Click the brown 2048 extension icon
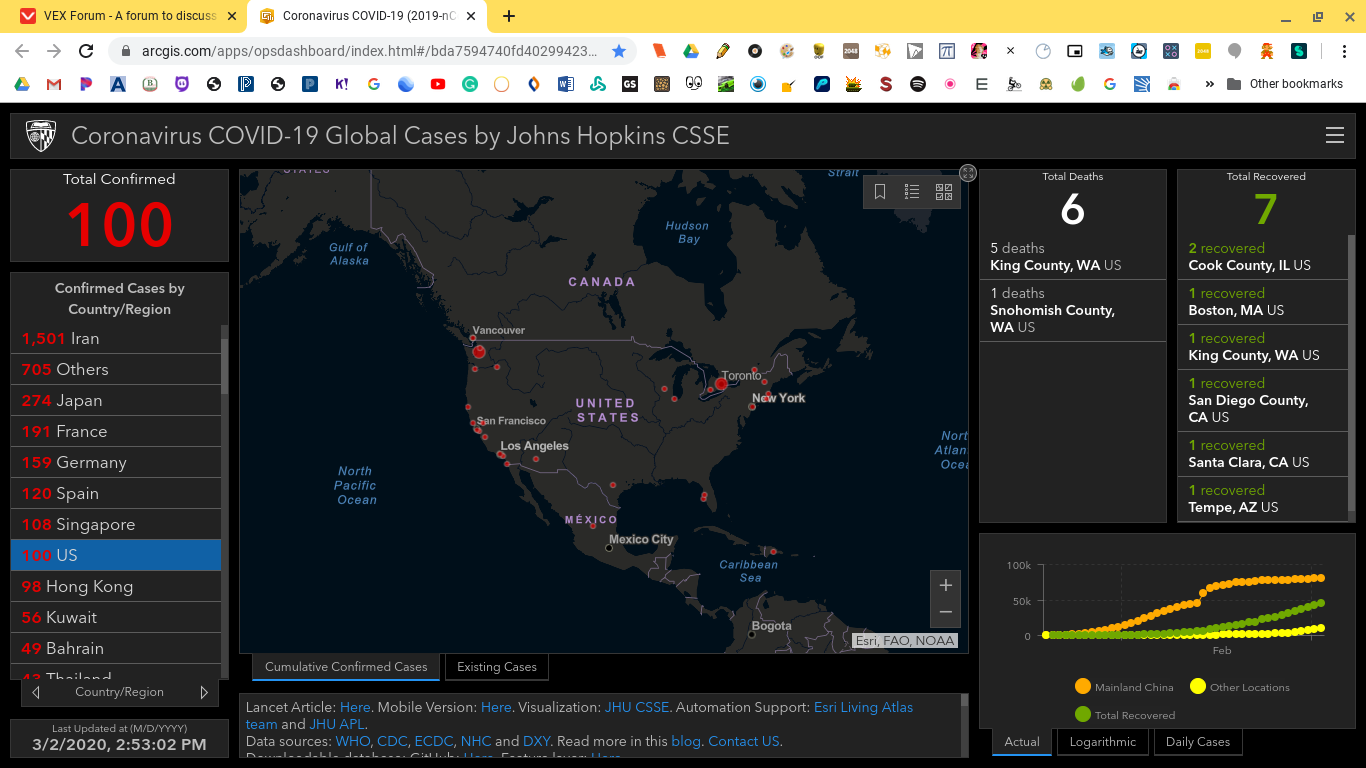 coord(851,51)
